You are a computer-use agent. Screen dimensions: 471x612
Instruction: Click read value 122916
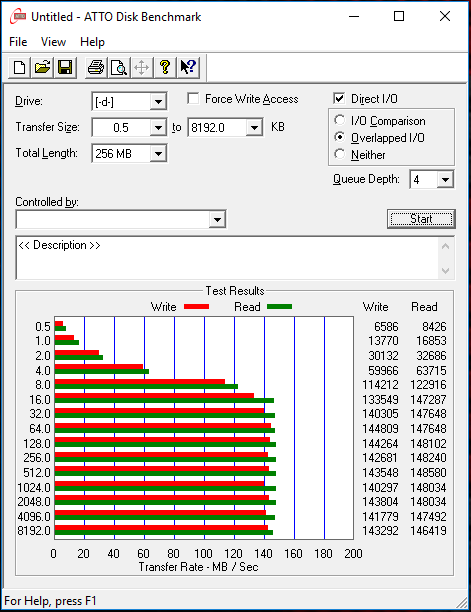[x=428, y=385]
